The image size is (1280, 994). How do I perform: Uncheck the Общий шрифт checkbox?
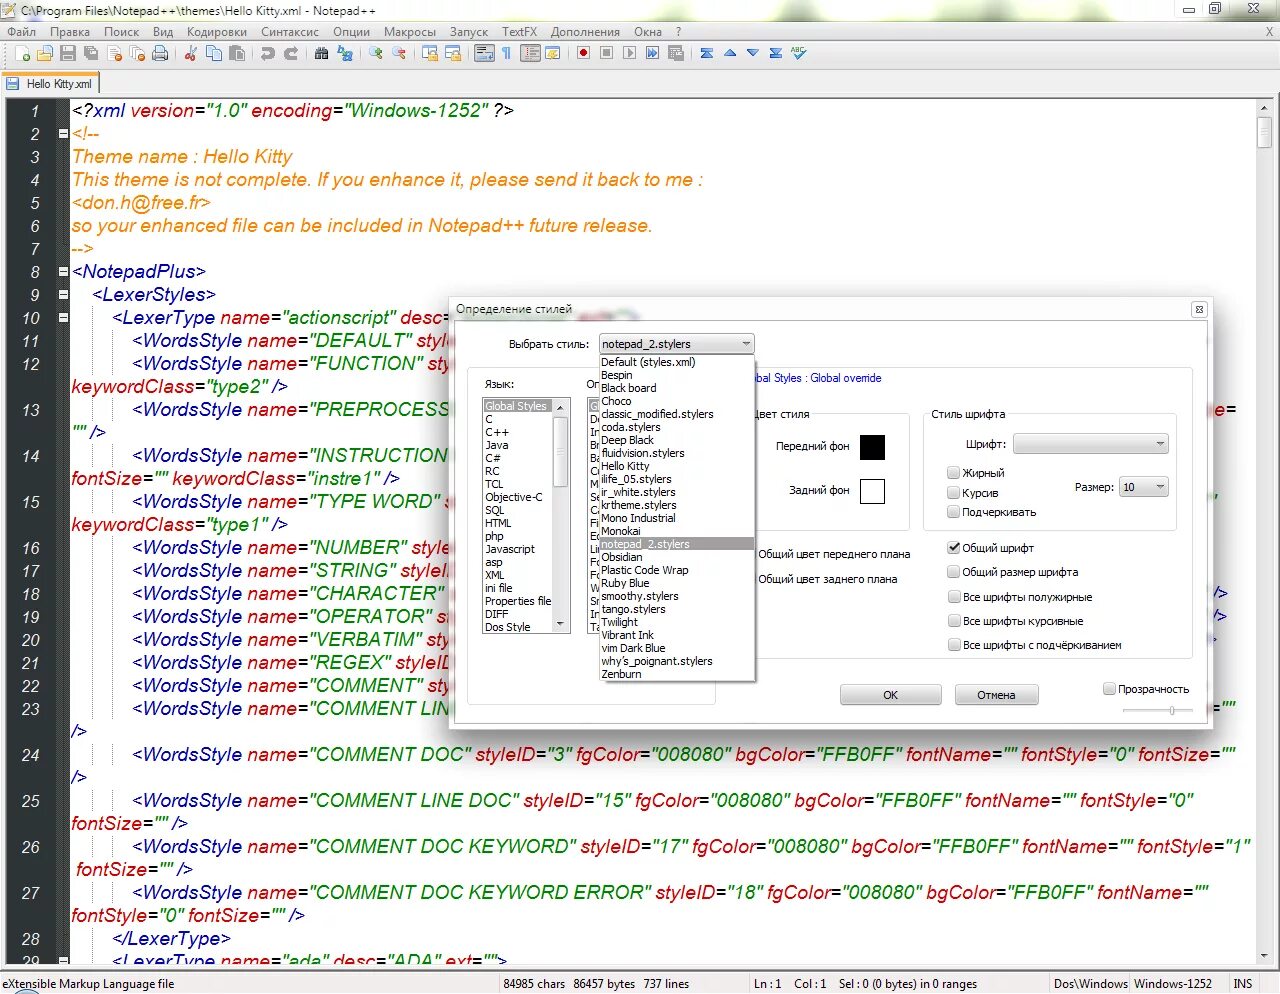953,548
